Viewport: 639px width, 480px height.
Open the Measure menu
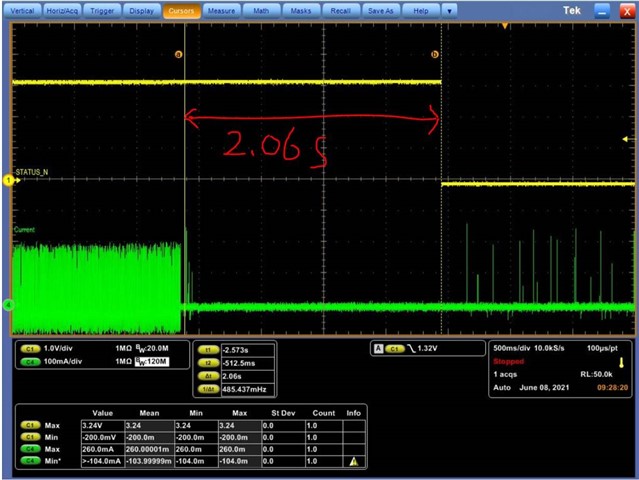click(221, 11)
